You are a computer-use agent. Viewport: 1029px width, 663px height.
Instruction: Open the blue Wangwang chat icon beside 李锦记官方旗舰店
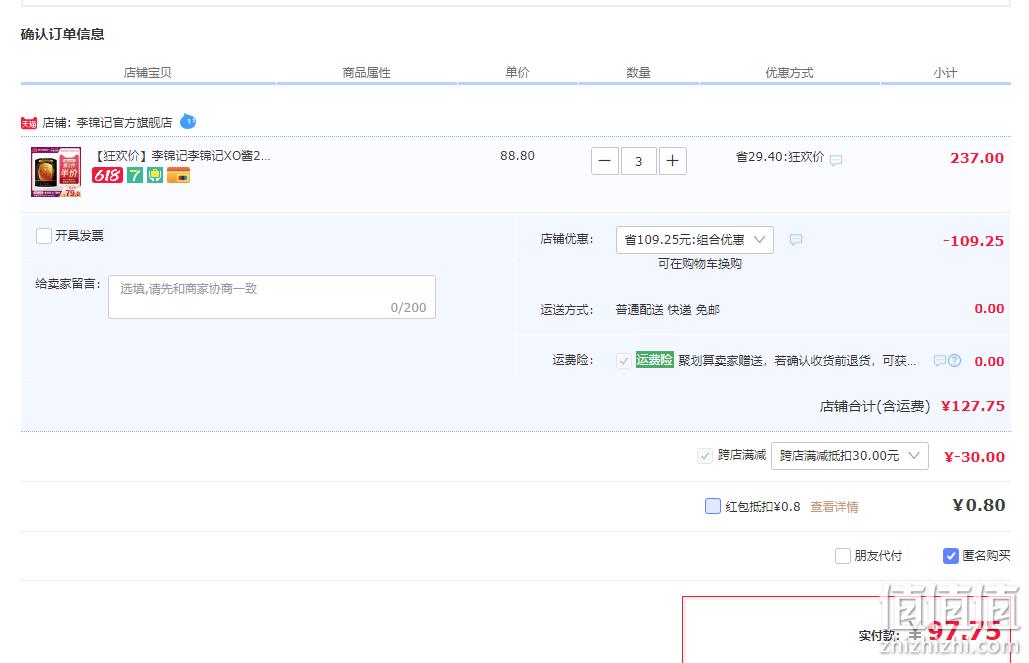click(x=188, y=121)
